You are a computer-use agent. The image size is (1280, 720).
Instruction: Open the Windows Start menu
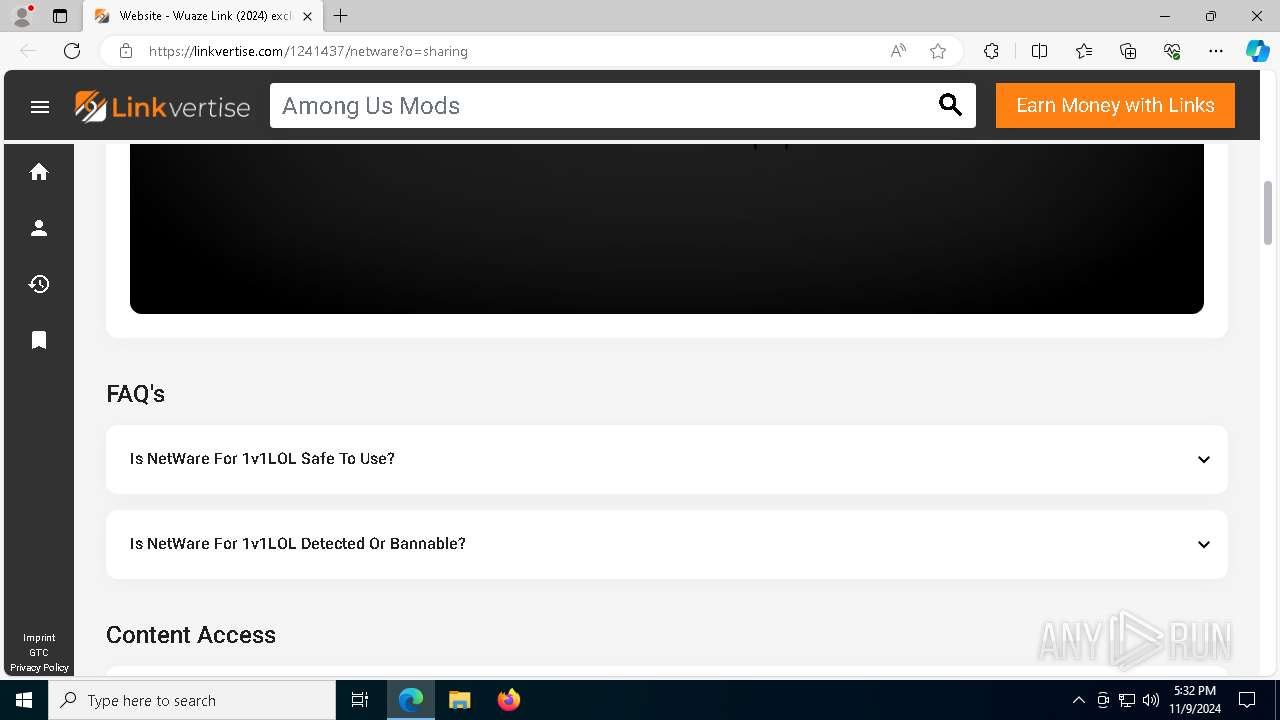click(x=24, y=700)
